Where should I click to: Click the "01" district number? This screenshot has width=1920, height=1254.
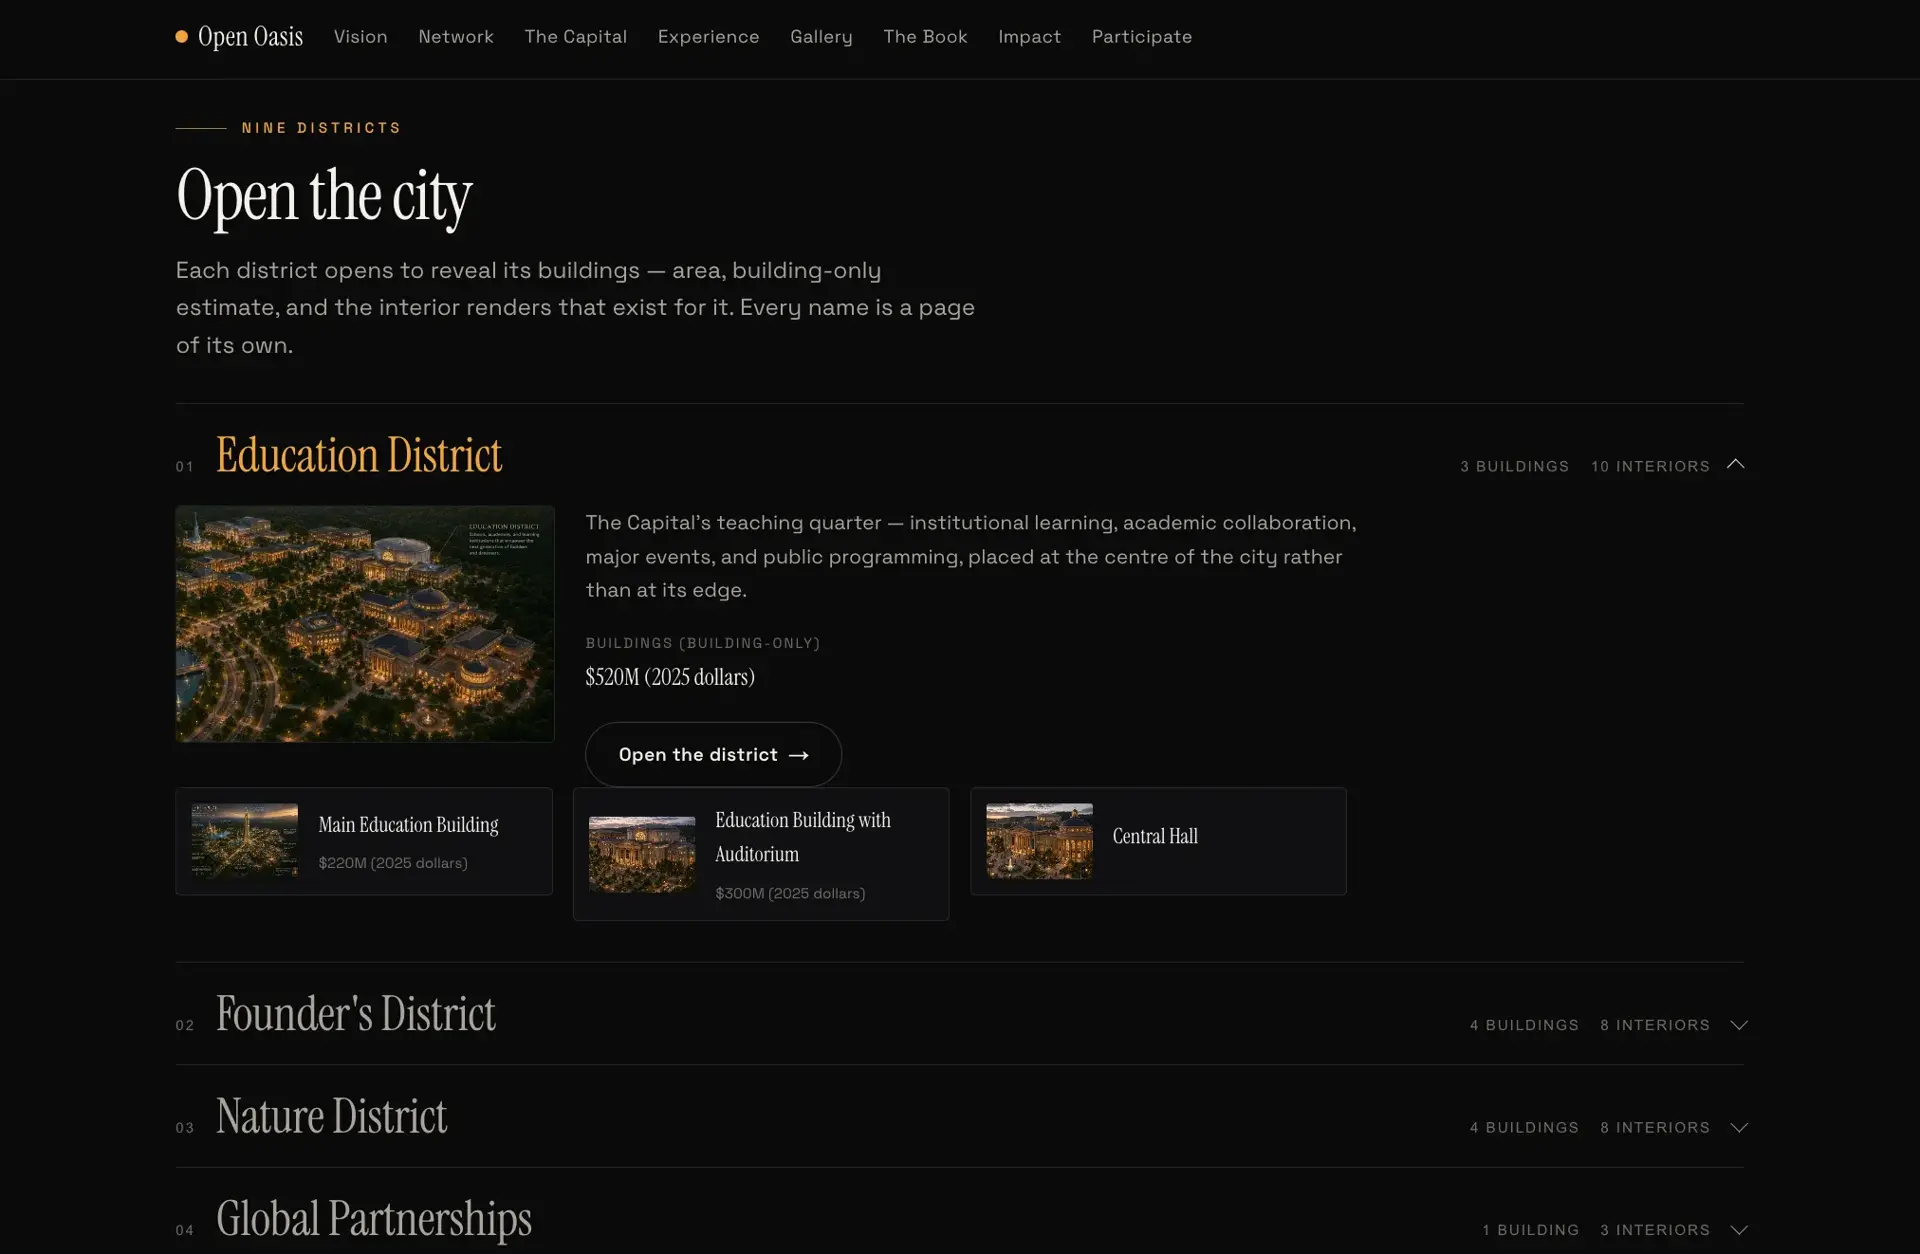click(x=185, y=467)
